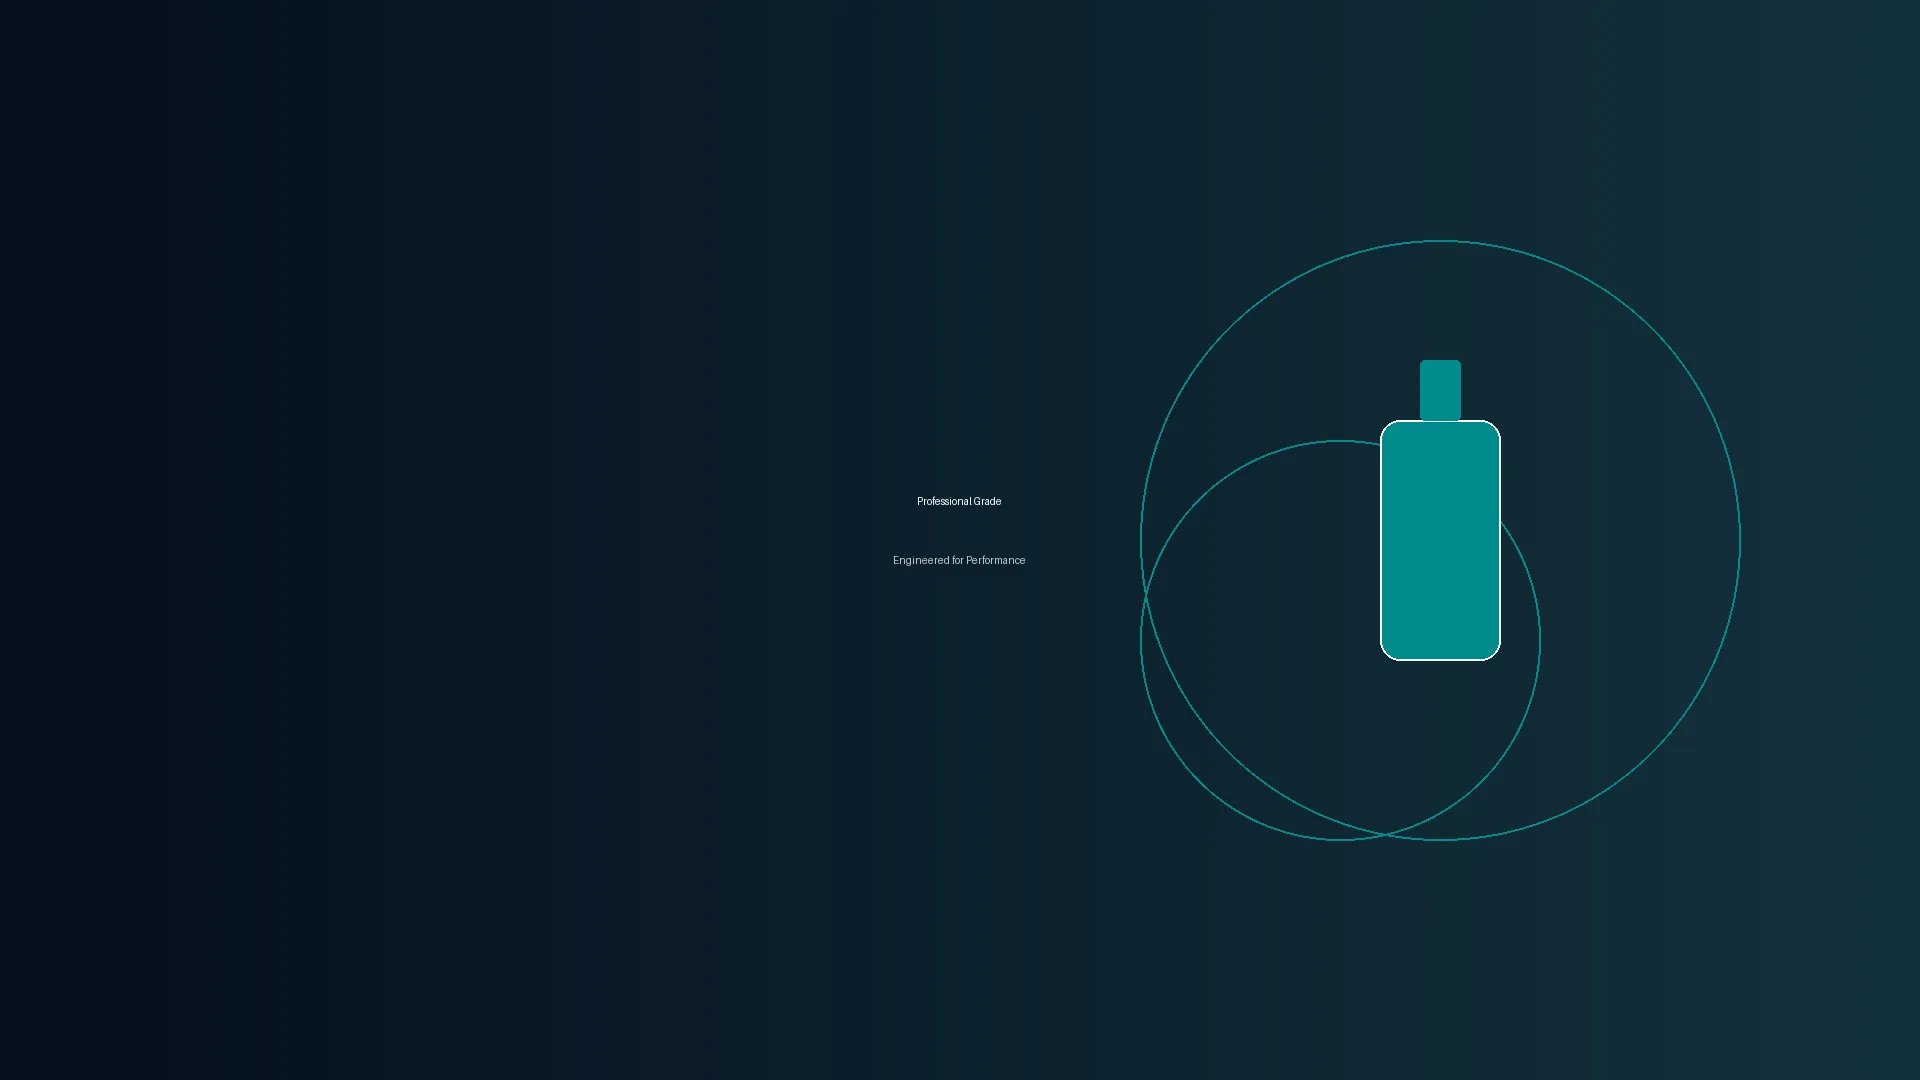Screen dimensions: 1920x1080
Task: Click the center of the bottle body
Action: (1440, 540)
